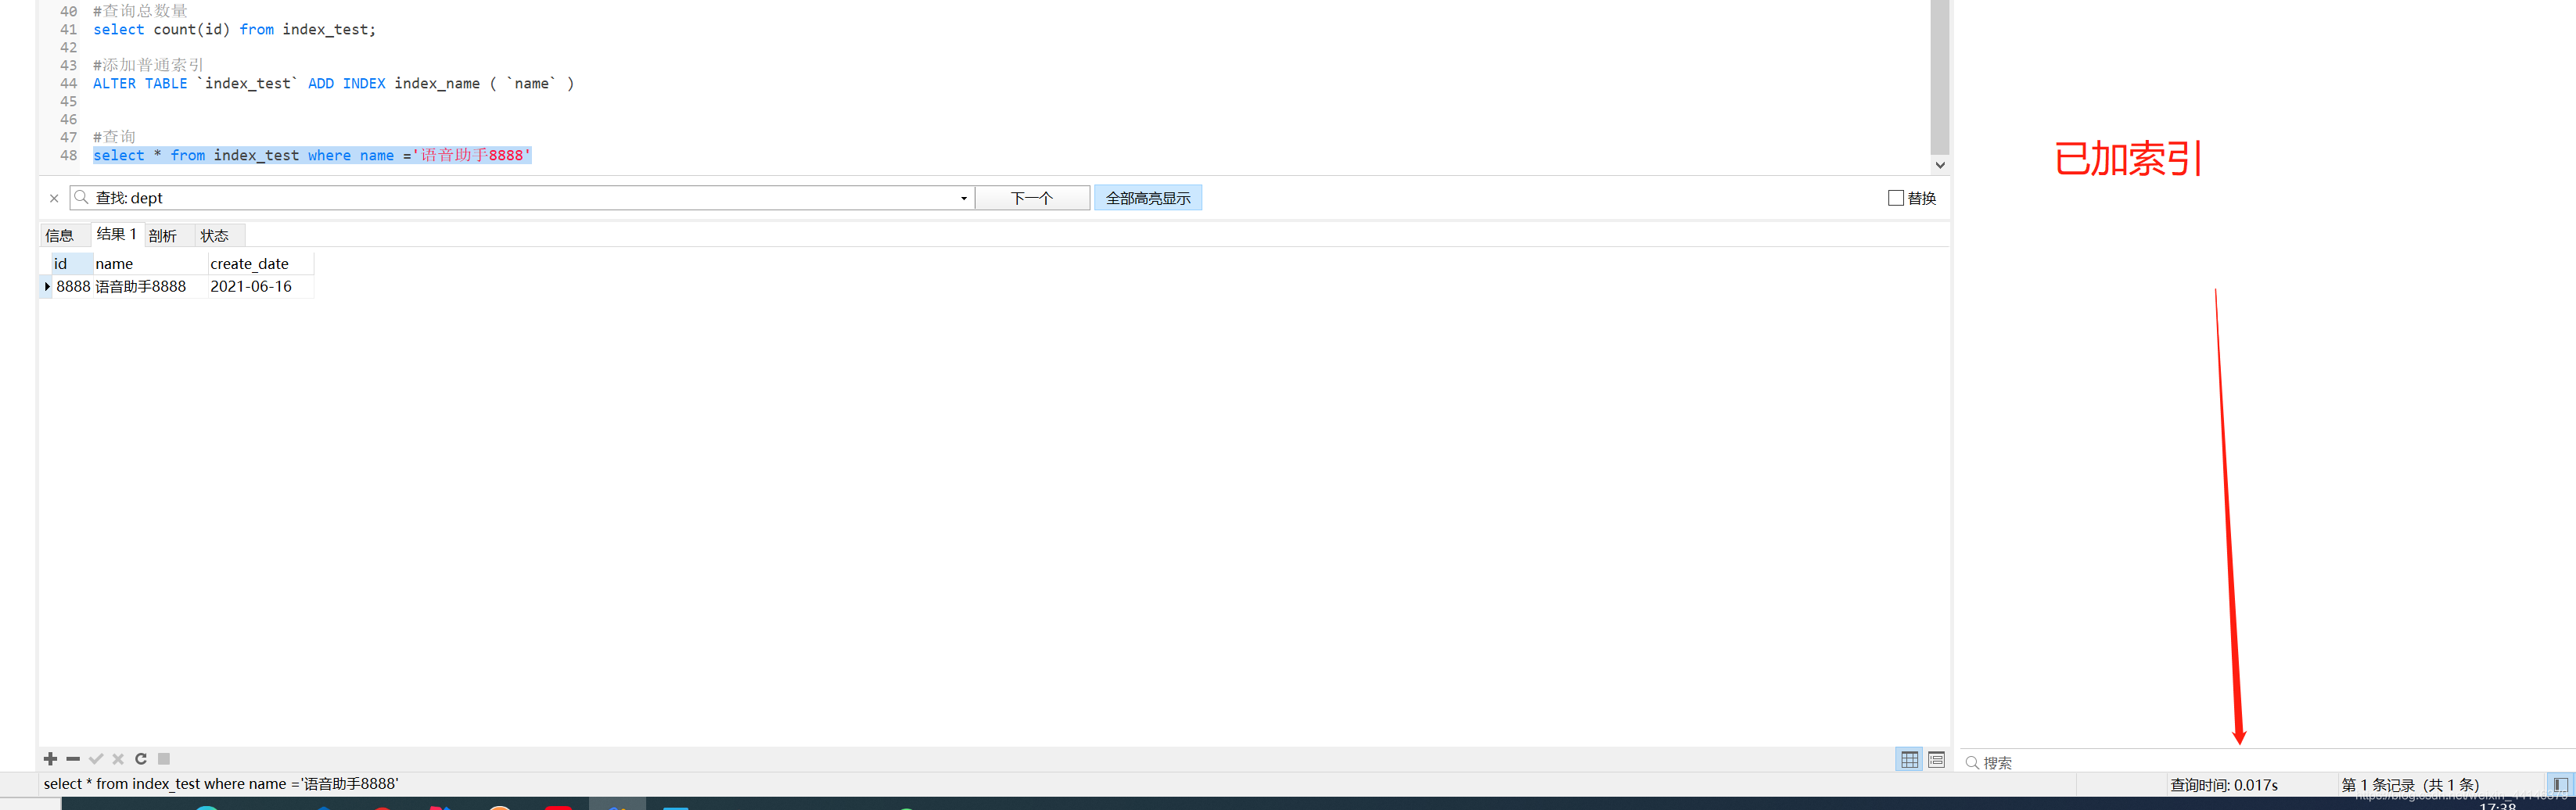Click the 第 1 条记录 (共 1 条) status entry
Viewport: 2576px width, 810px height.
click(2410, 785)
